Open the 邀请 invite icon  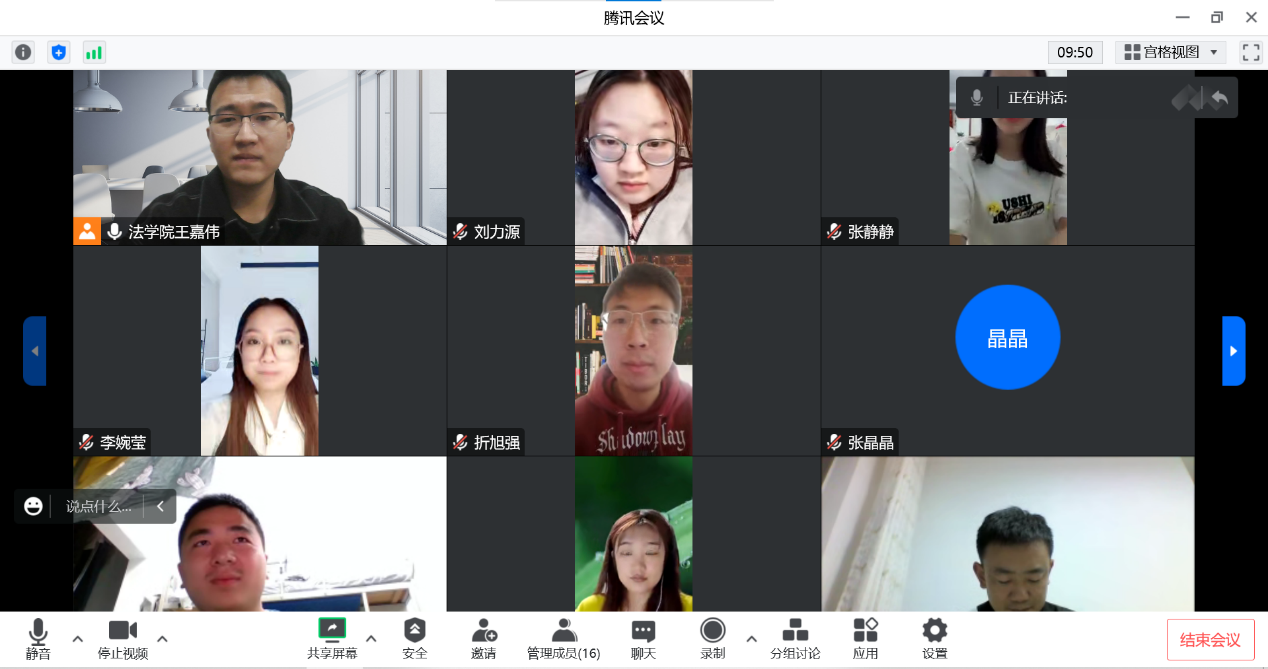484,638
